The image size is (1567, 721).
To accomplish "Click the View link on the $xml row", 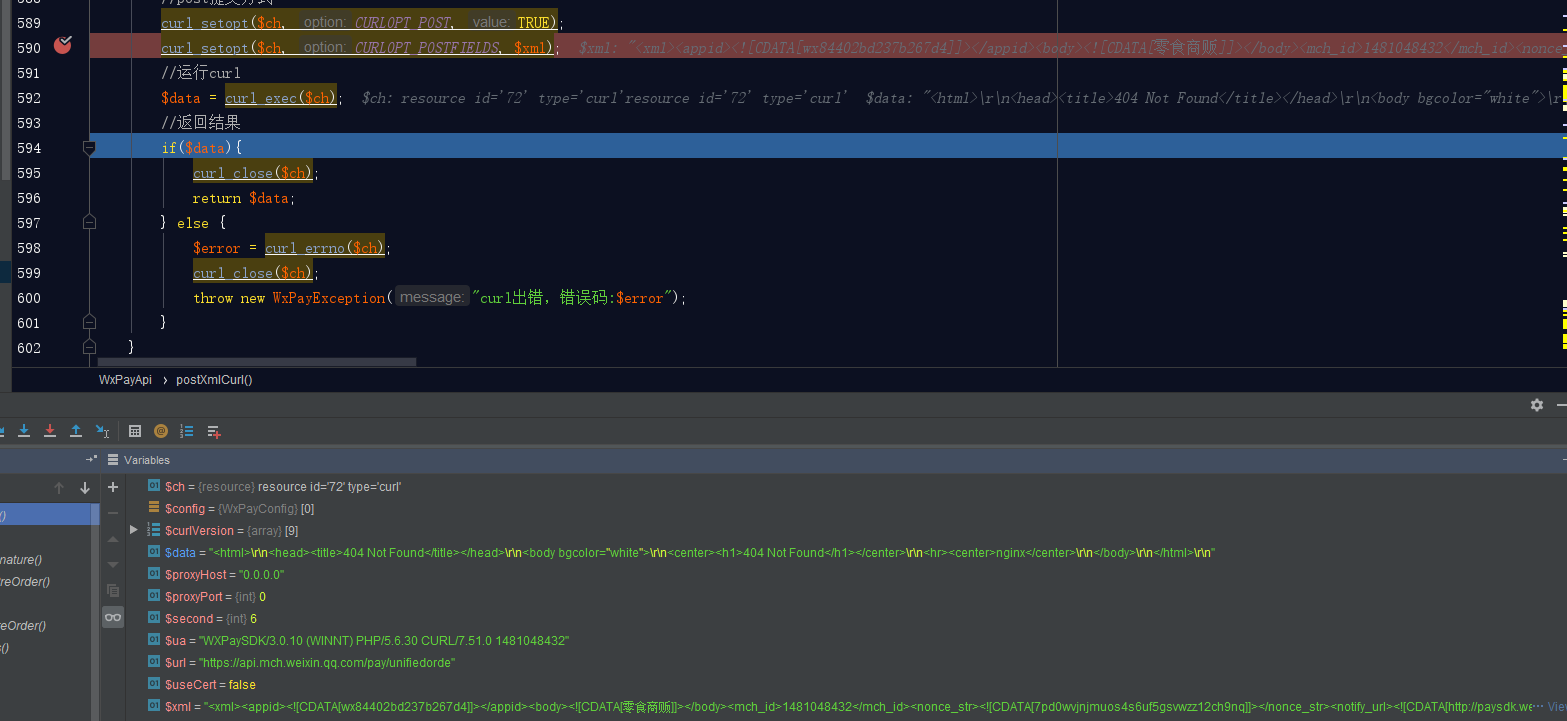I will point(1557,706).
